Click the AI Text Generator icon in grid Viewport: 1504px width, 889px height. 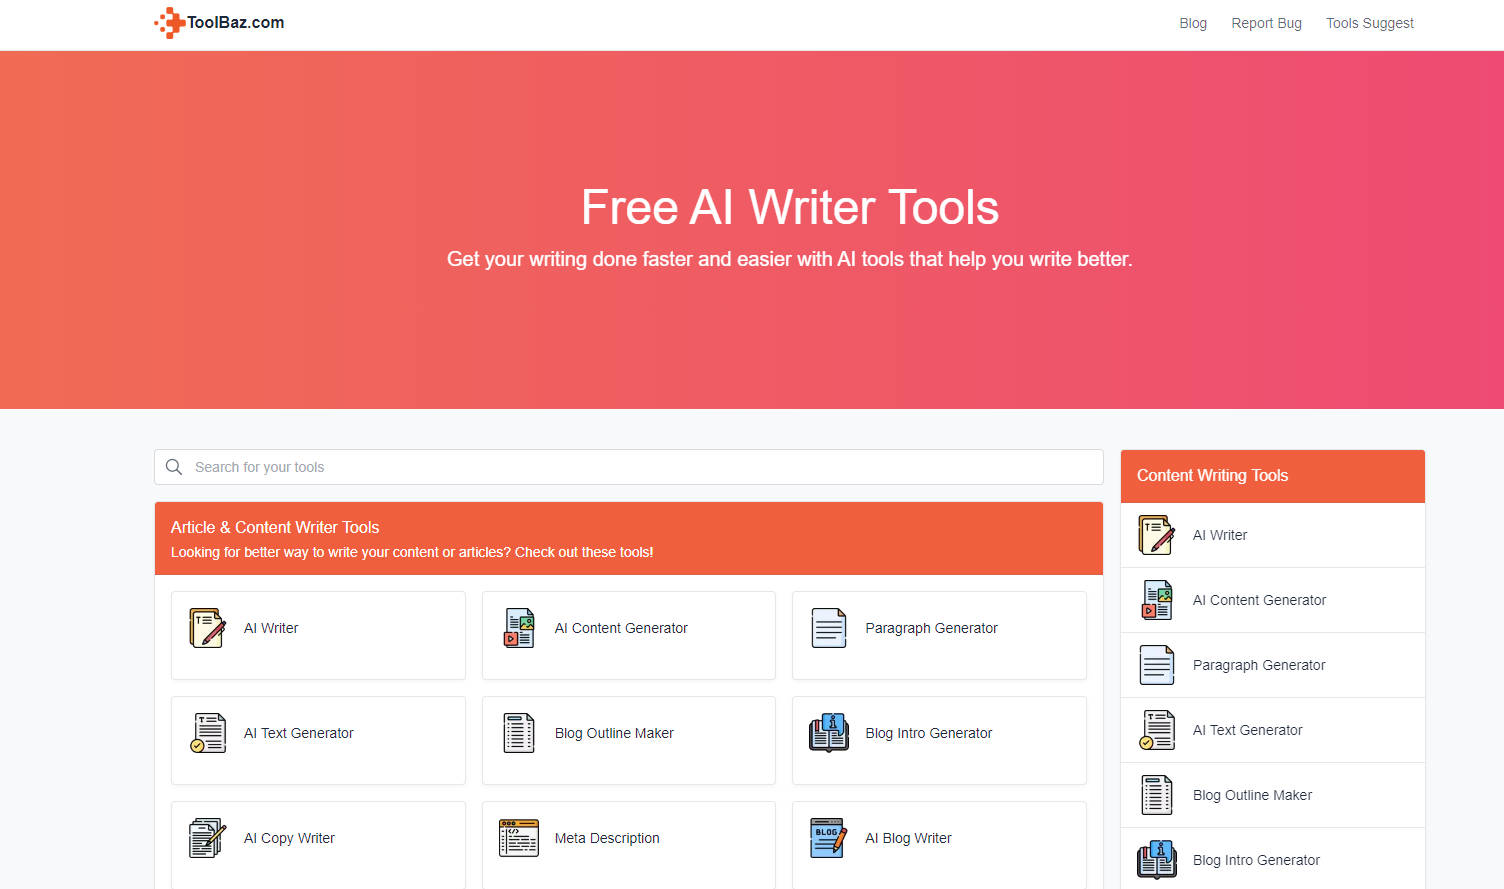207,733
